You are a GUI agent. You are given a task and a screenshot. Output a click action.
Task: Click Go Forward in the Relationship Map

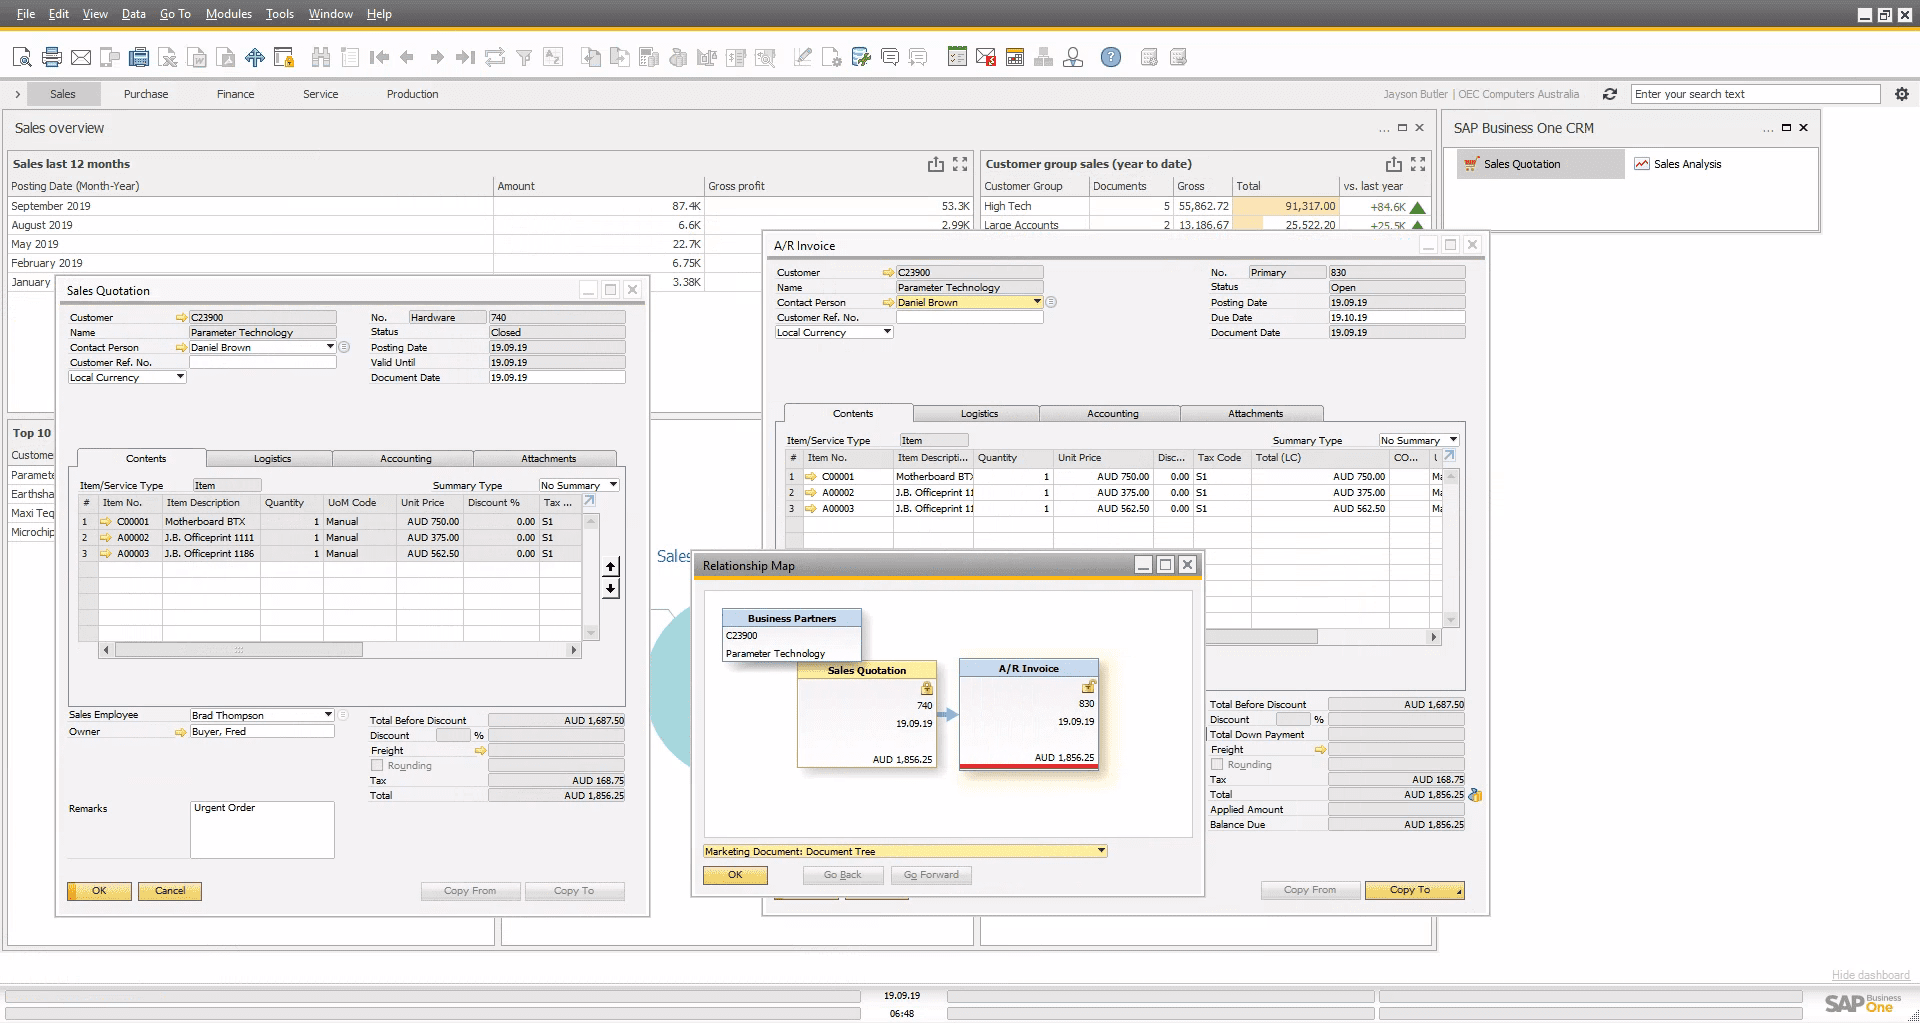(x=930, y=874)
